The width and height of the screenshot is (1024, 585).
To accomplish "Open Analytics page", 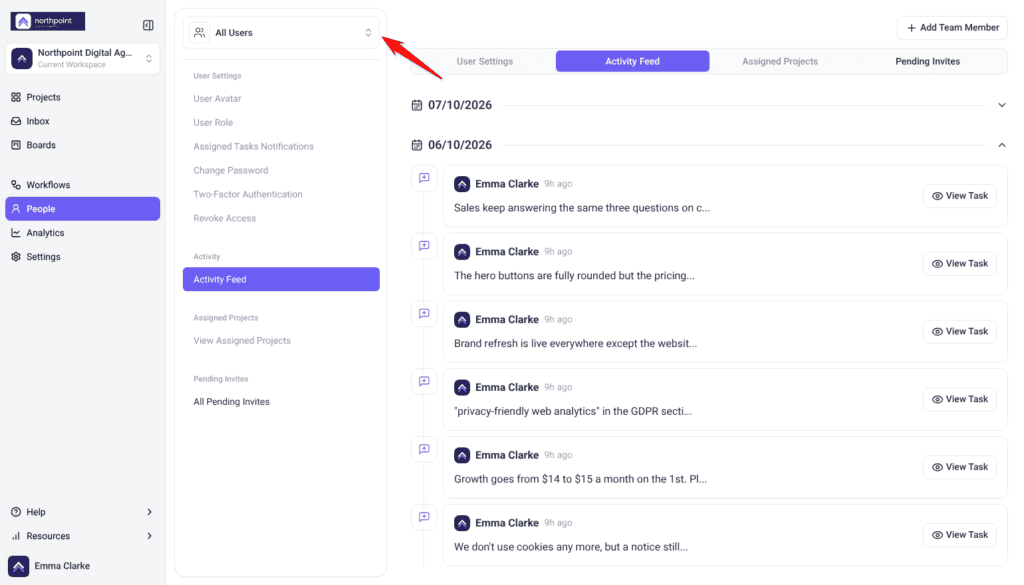I will 82,233.
